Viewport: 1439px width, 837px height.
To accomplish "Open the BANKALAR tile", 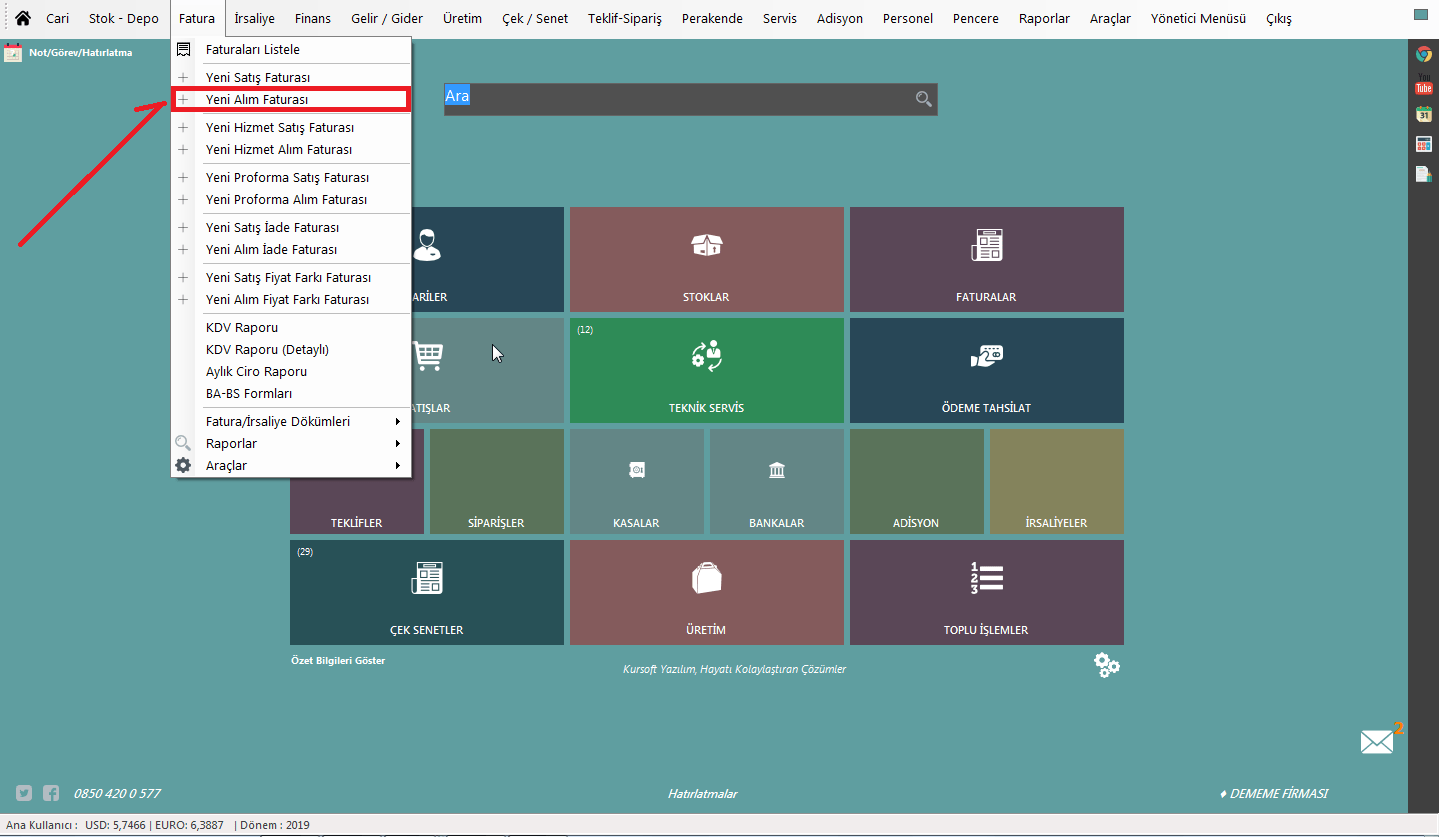I will point(777,481).
